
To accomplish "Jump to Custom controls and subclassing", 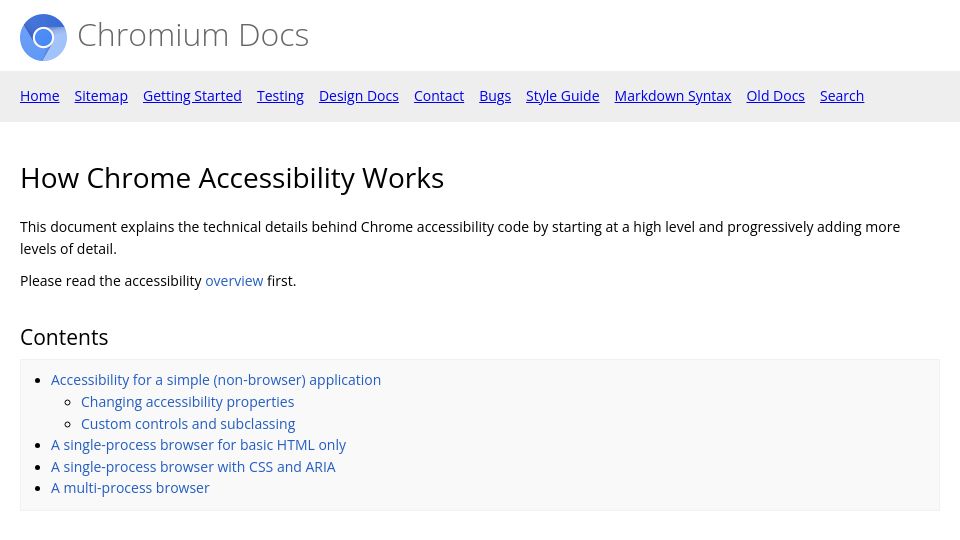I will click(188, 424).
